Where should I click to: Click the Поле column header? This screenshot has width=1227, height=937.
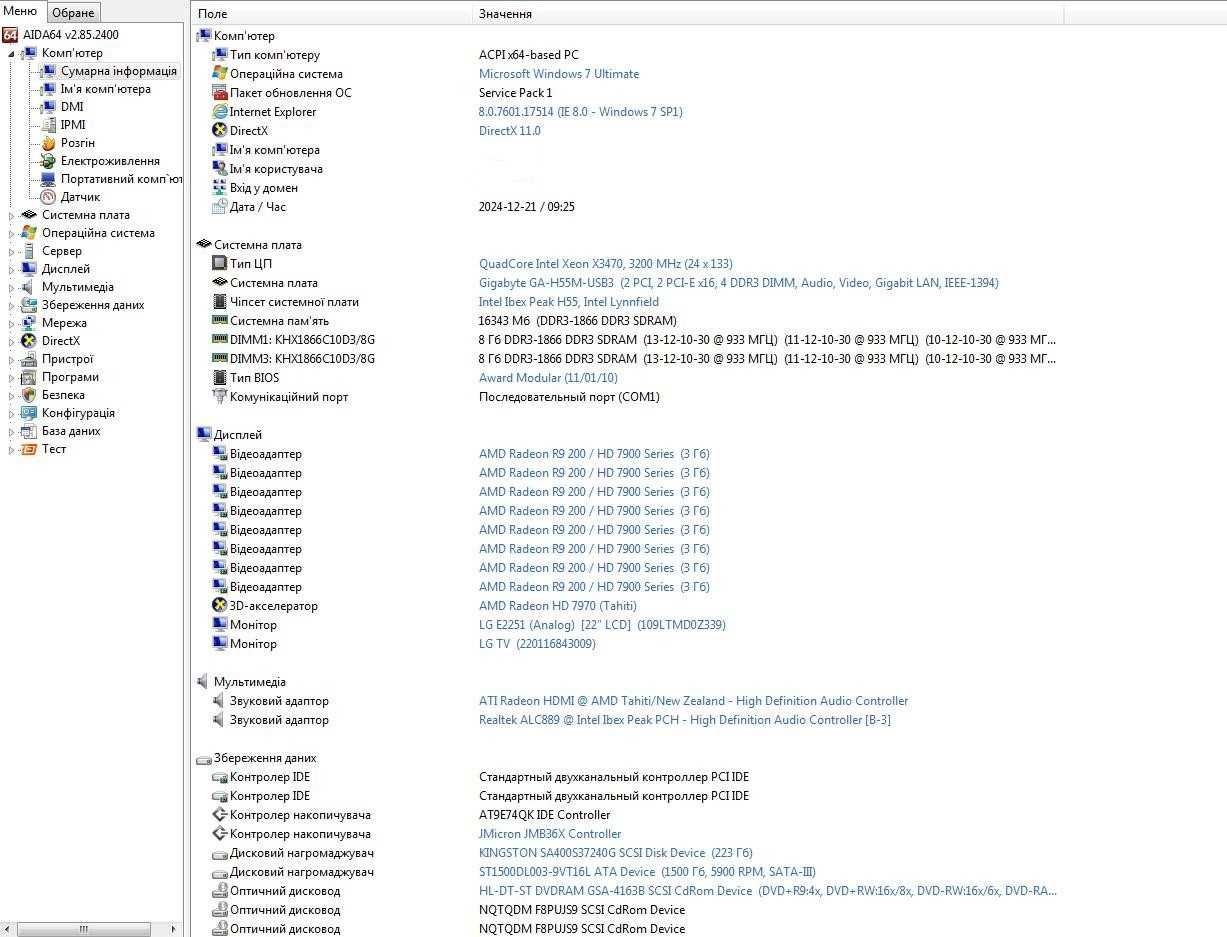pos(332,14)
